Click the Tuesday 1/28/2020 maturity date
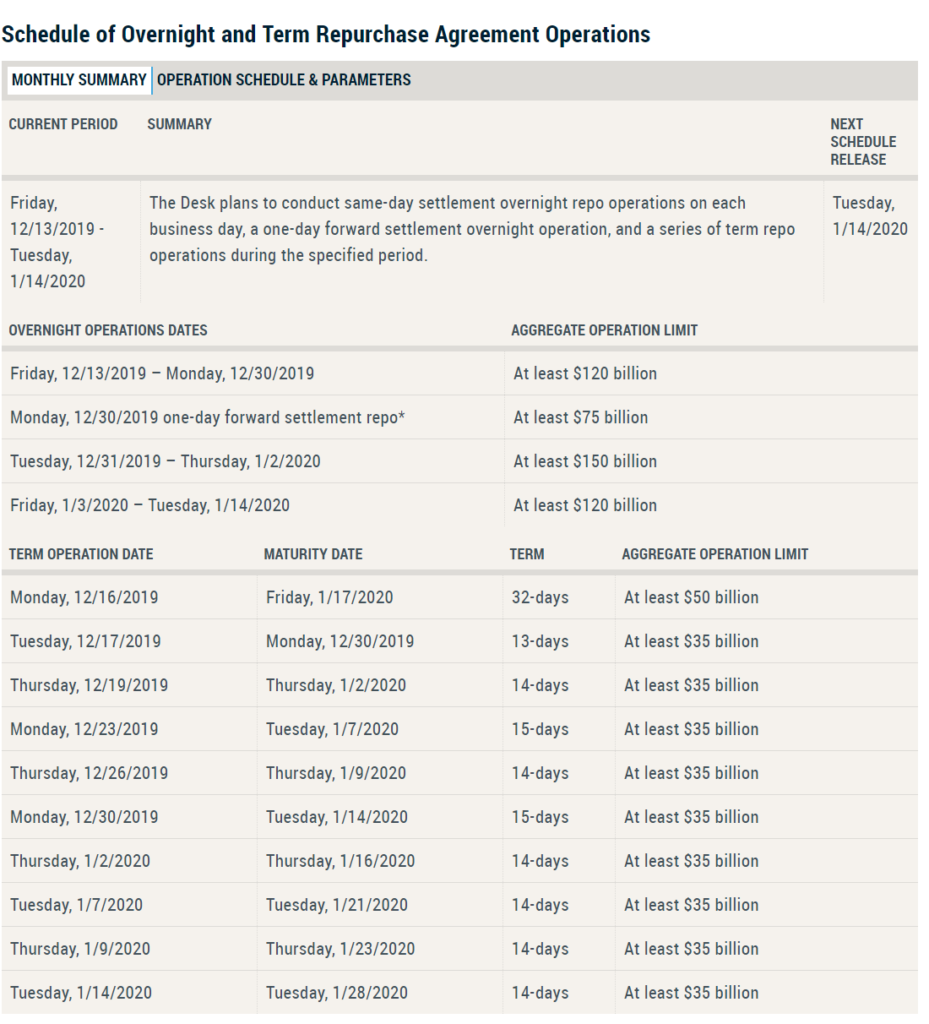 coord(337,993)
